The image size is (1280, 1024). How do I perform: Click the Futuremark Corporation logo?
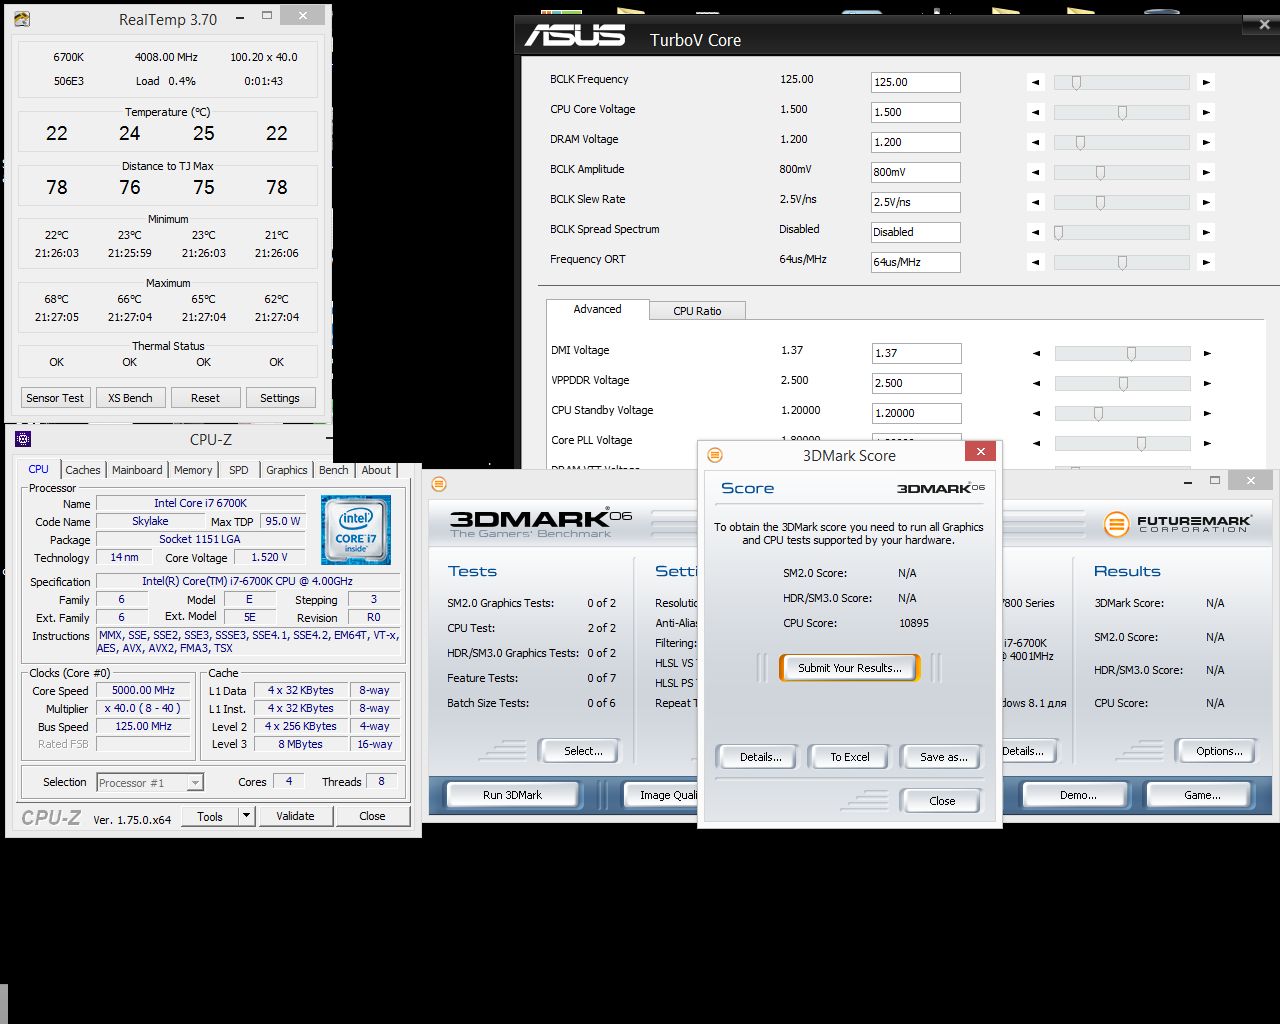(x=1177, y=524)
